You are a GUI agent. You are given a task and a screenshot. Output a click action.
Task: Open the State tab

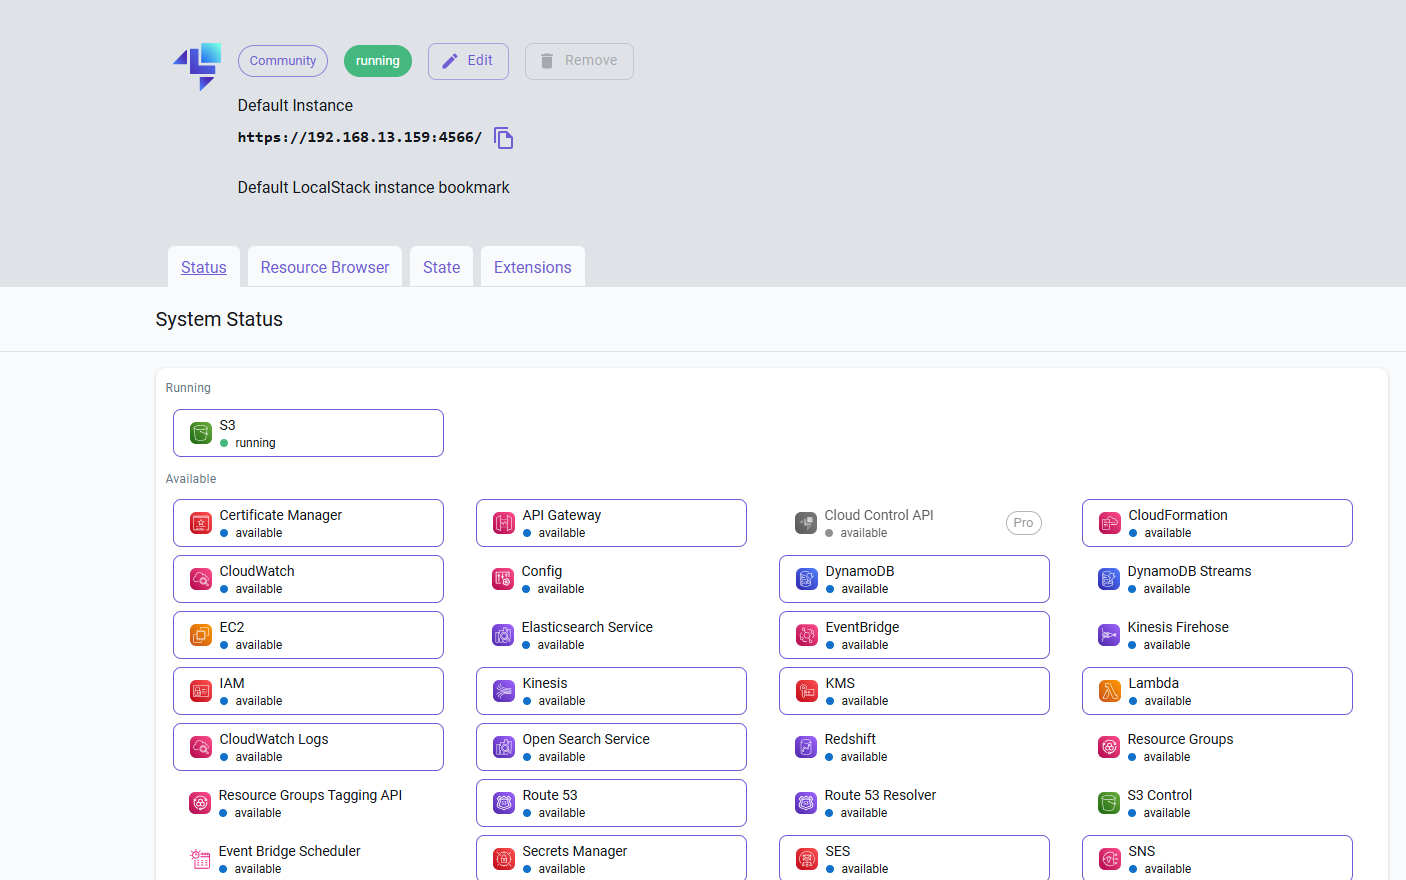441,267
